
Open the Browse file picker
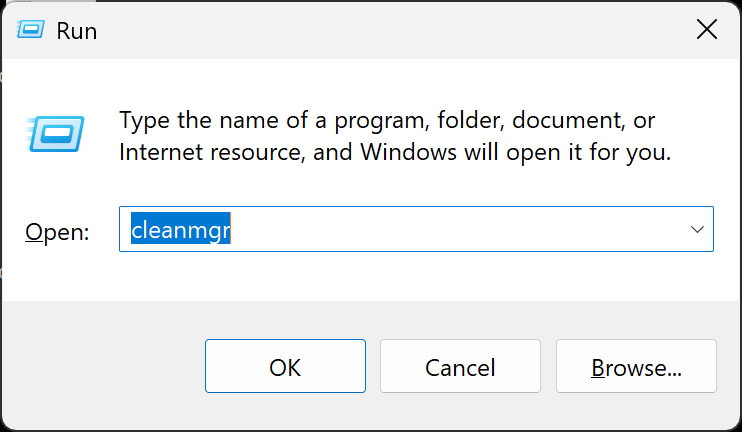click(x=636, y=367)
